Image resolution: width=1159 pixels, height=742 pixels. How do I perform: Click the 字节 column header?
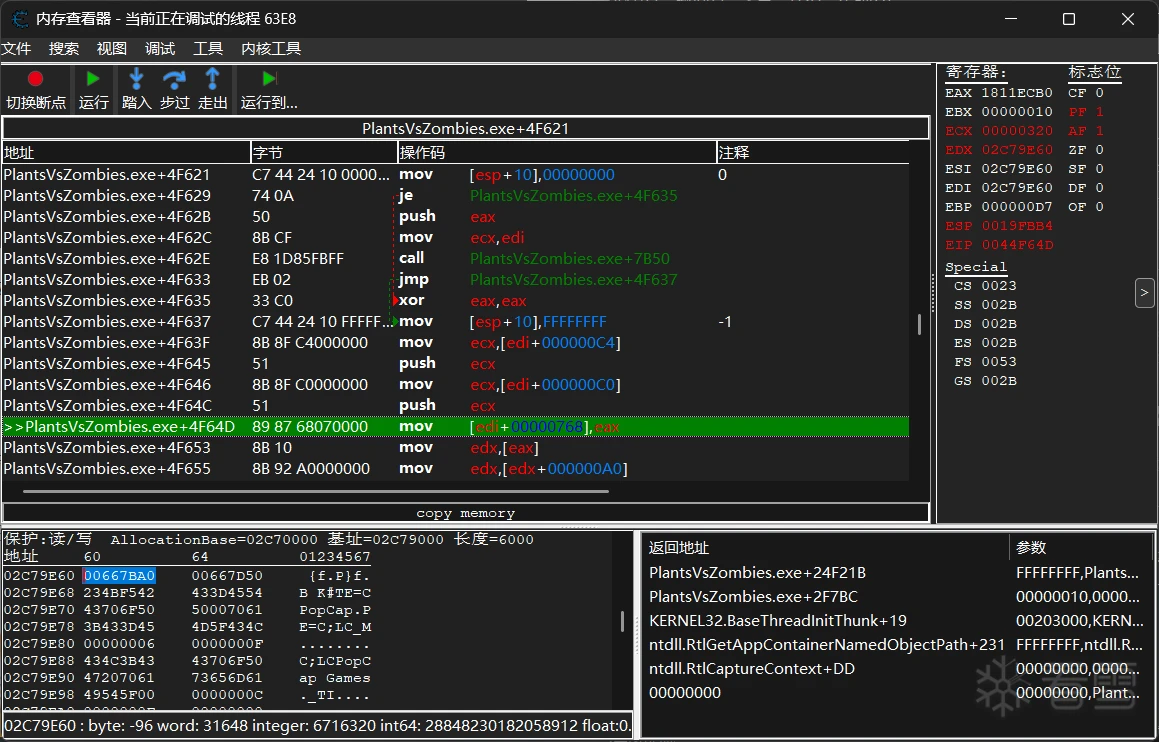pos(324,153)
